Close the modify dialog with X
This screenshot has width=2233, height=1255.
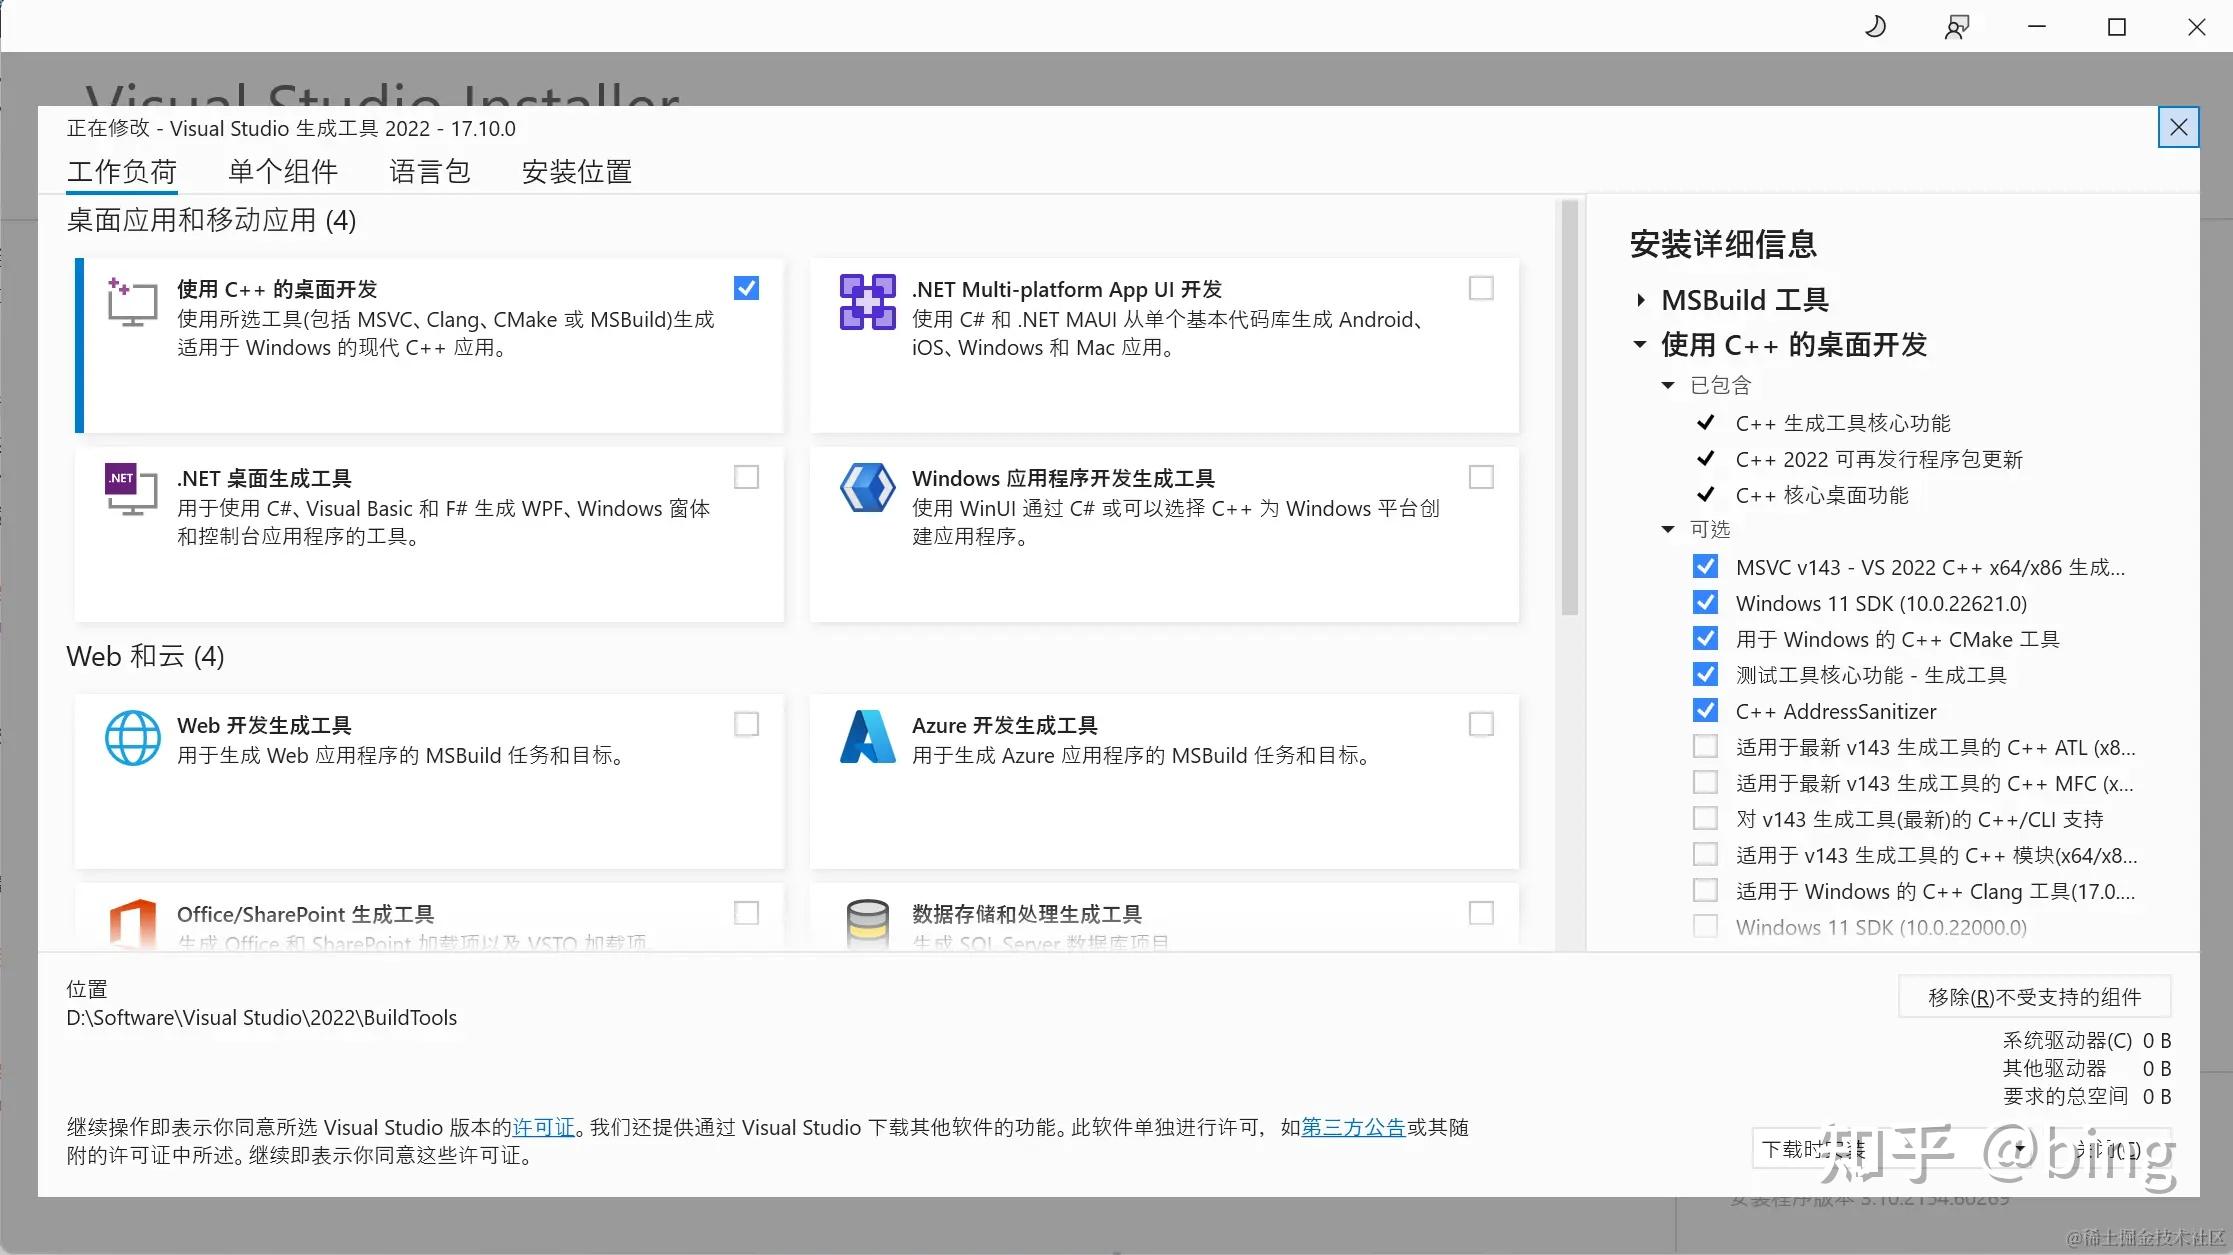point(2178,127)
